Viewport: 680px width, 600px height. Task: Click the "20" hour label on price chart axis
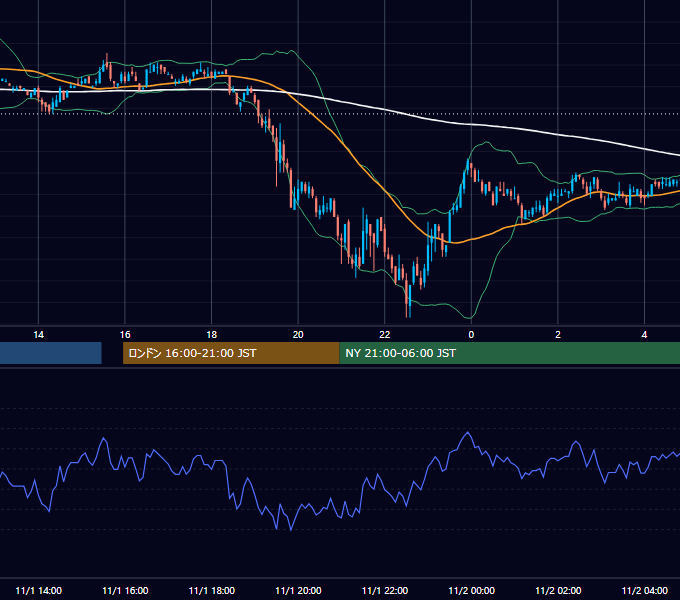(x=298, y=335)
